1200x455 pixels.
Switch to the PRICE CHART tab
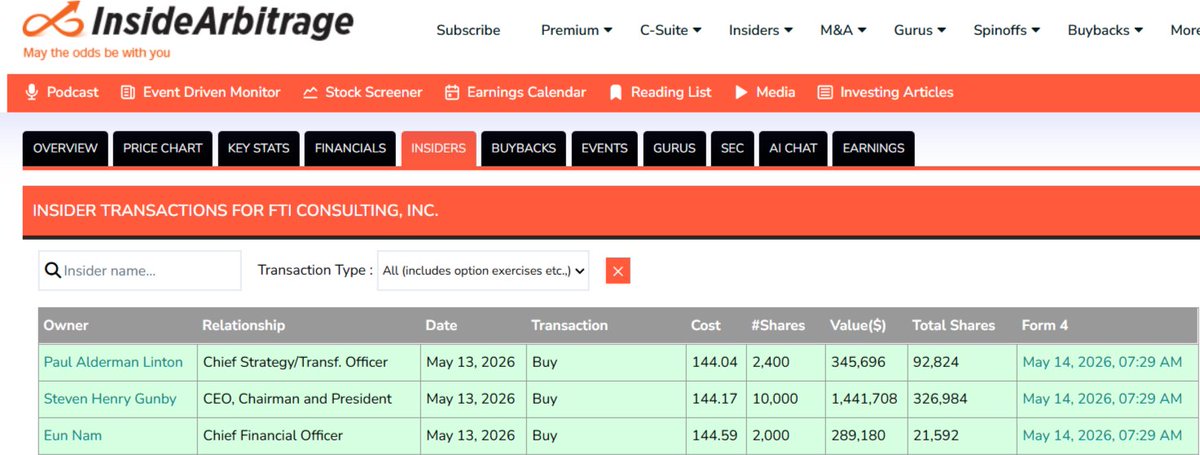[162, 148]
